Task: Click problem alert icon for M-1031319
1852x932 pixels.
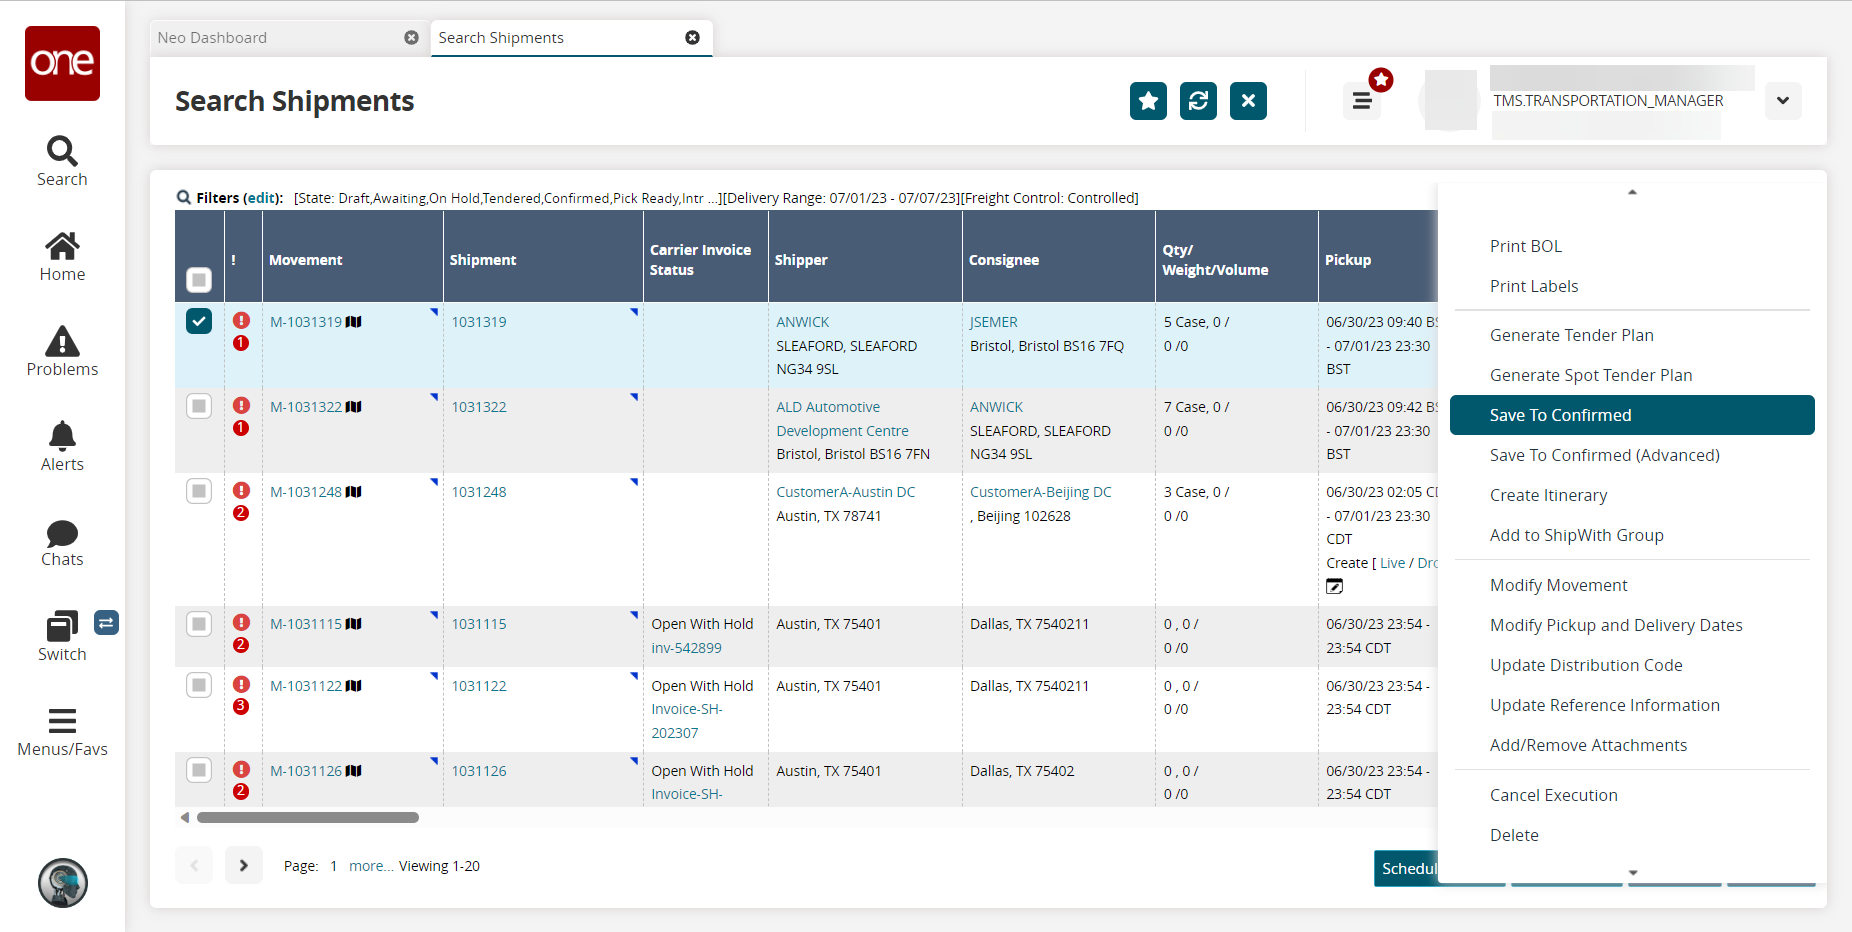Action: (241, 321)
